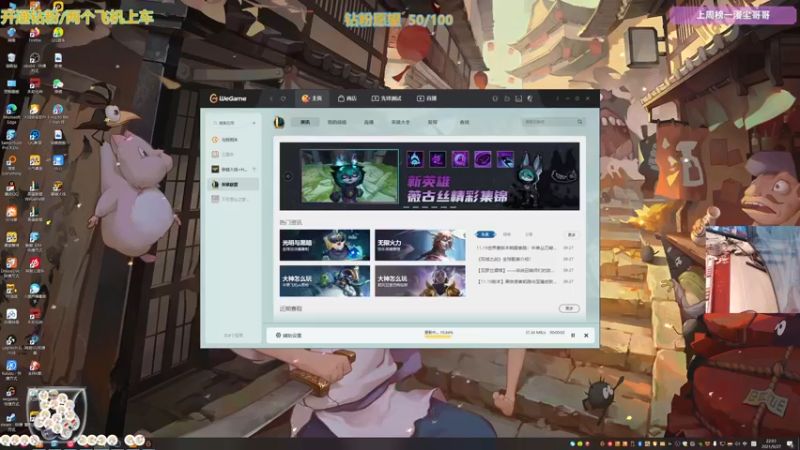This screenshot has height=450, width=800.
Task: Open WeGame more-options menu beside minimize
Action: (x=557, y=98)
